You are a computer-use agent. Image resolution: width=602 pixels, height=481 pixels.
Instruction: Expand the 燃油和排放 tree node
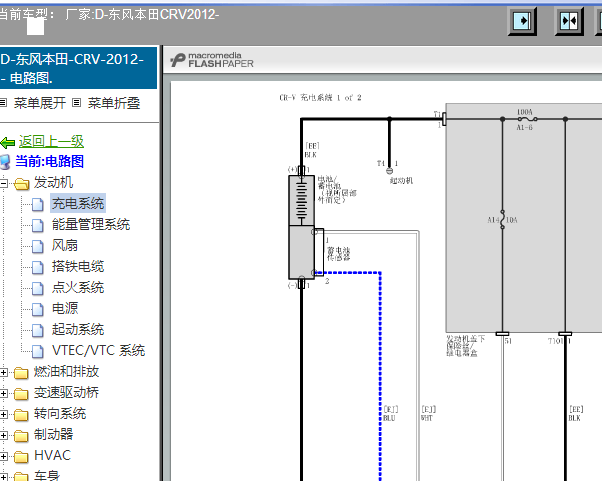3,372
